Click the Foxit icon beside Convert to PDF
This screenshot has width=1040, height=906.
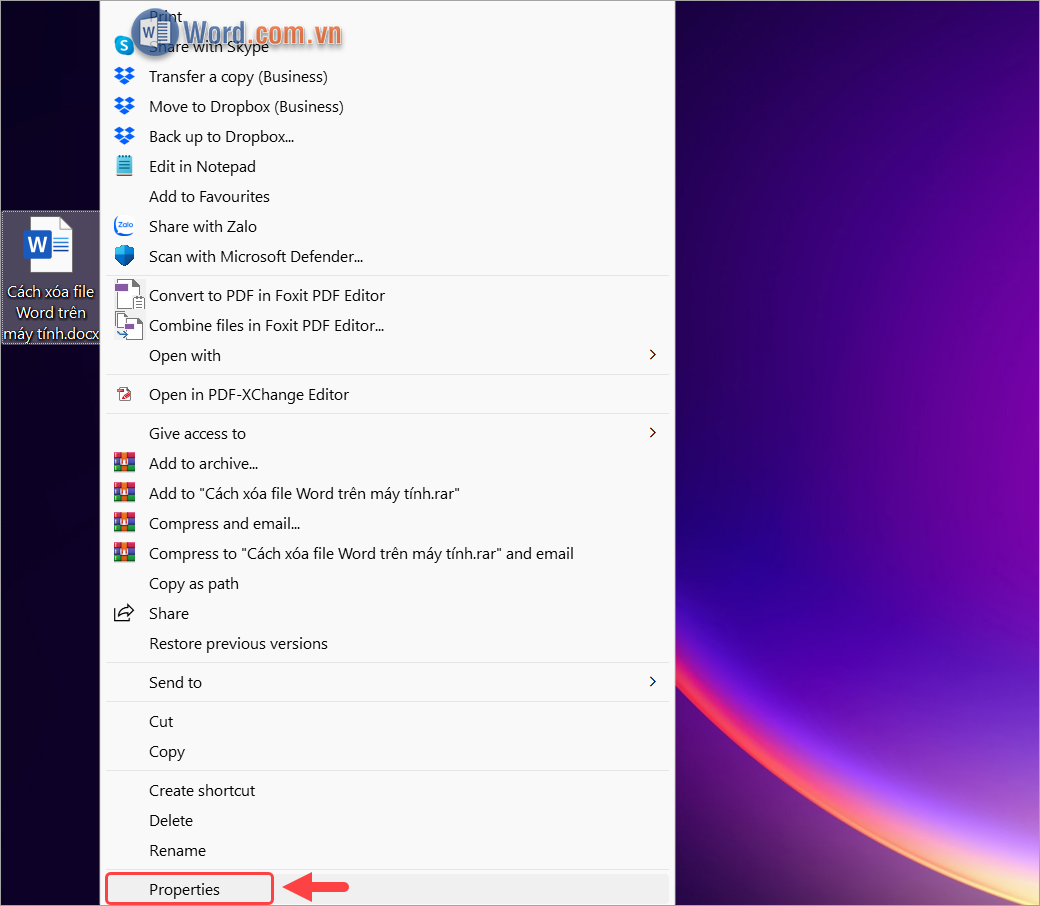129,294
